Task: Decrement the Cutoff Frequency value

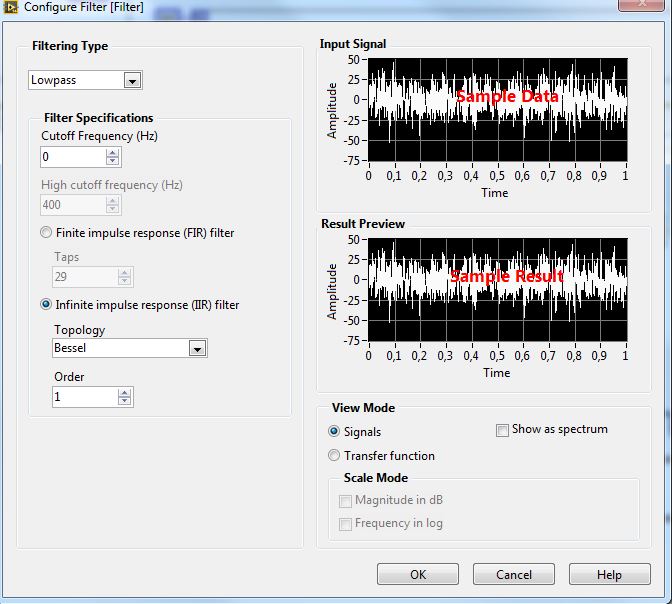Action: 112,161
